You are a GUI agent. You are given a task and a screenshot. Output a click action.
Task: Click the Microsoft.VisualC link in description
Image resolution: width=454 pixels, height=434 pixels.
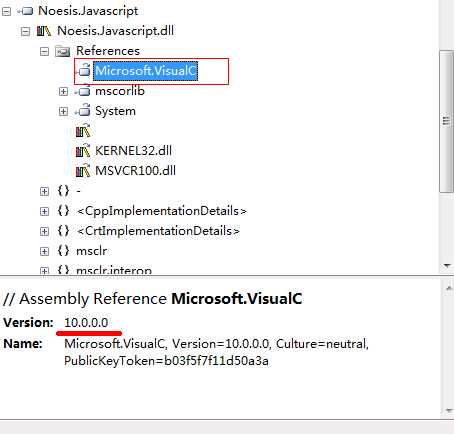click(x=237, y=299)
